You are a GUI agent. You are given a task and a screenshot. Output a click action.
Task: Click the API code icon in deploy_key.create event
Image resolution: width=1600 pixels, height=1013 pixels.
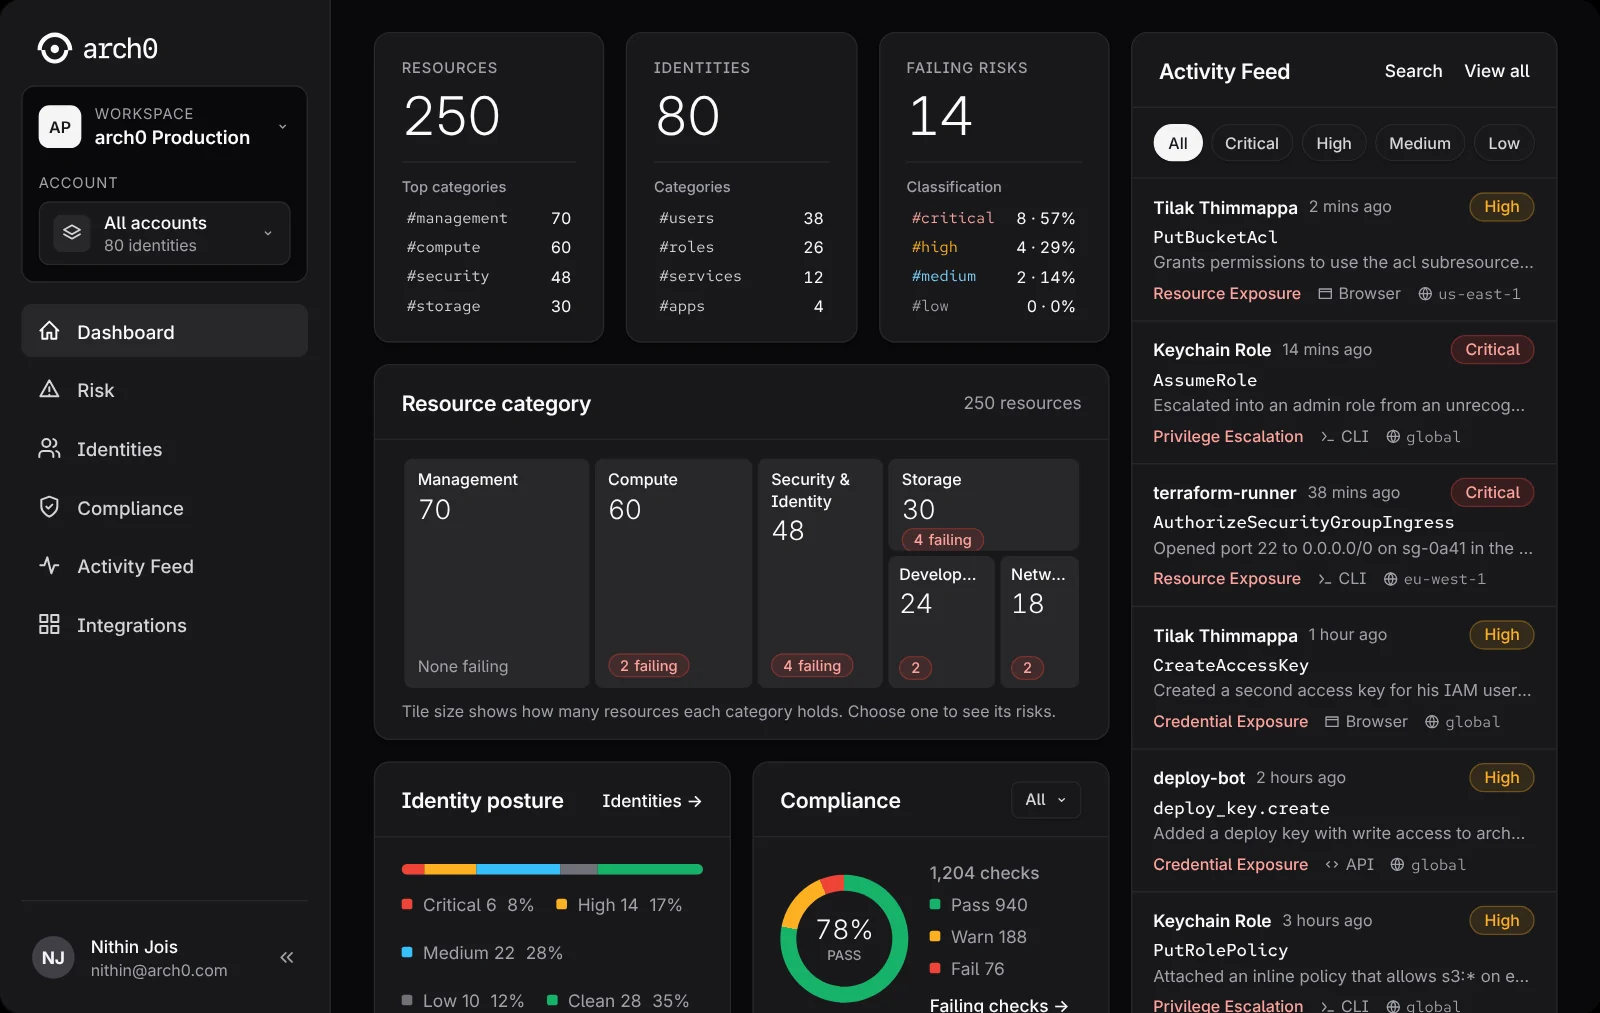pos(1332,865)
